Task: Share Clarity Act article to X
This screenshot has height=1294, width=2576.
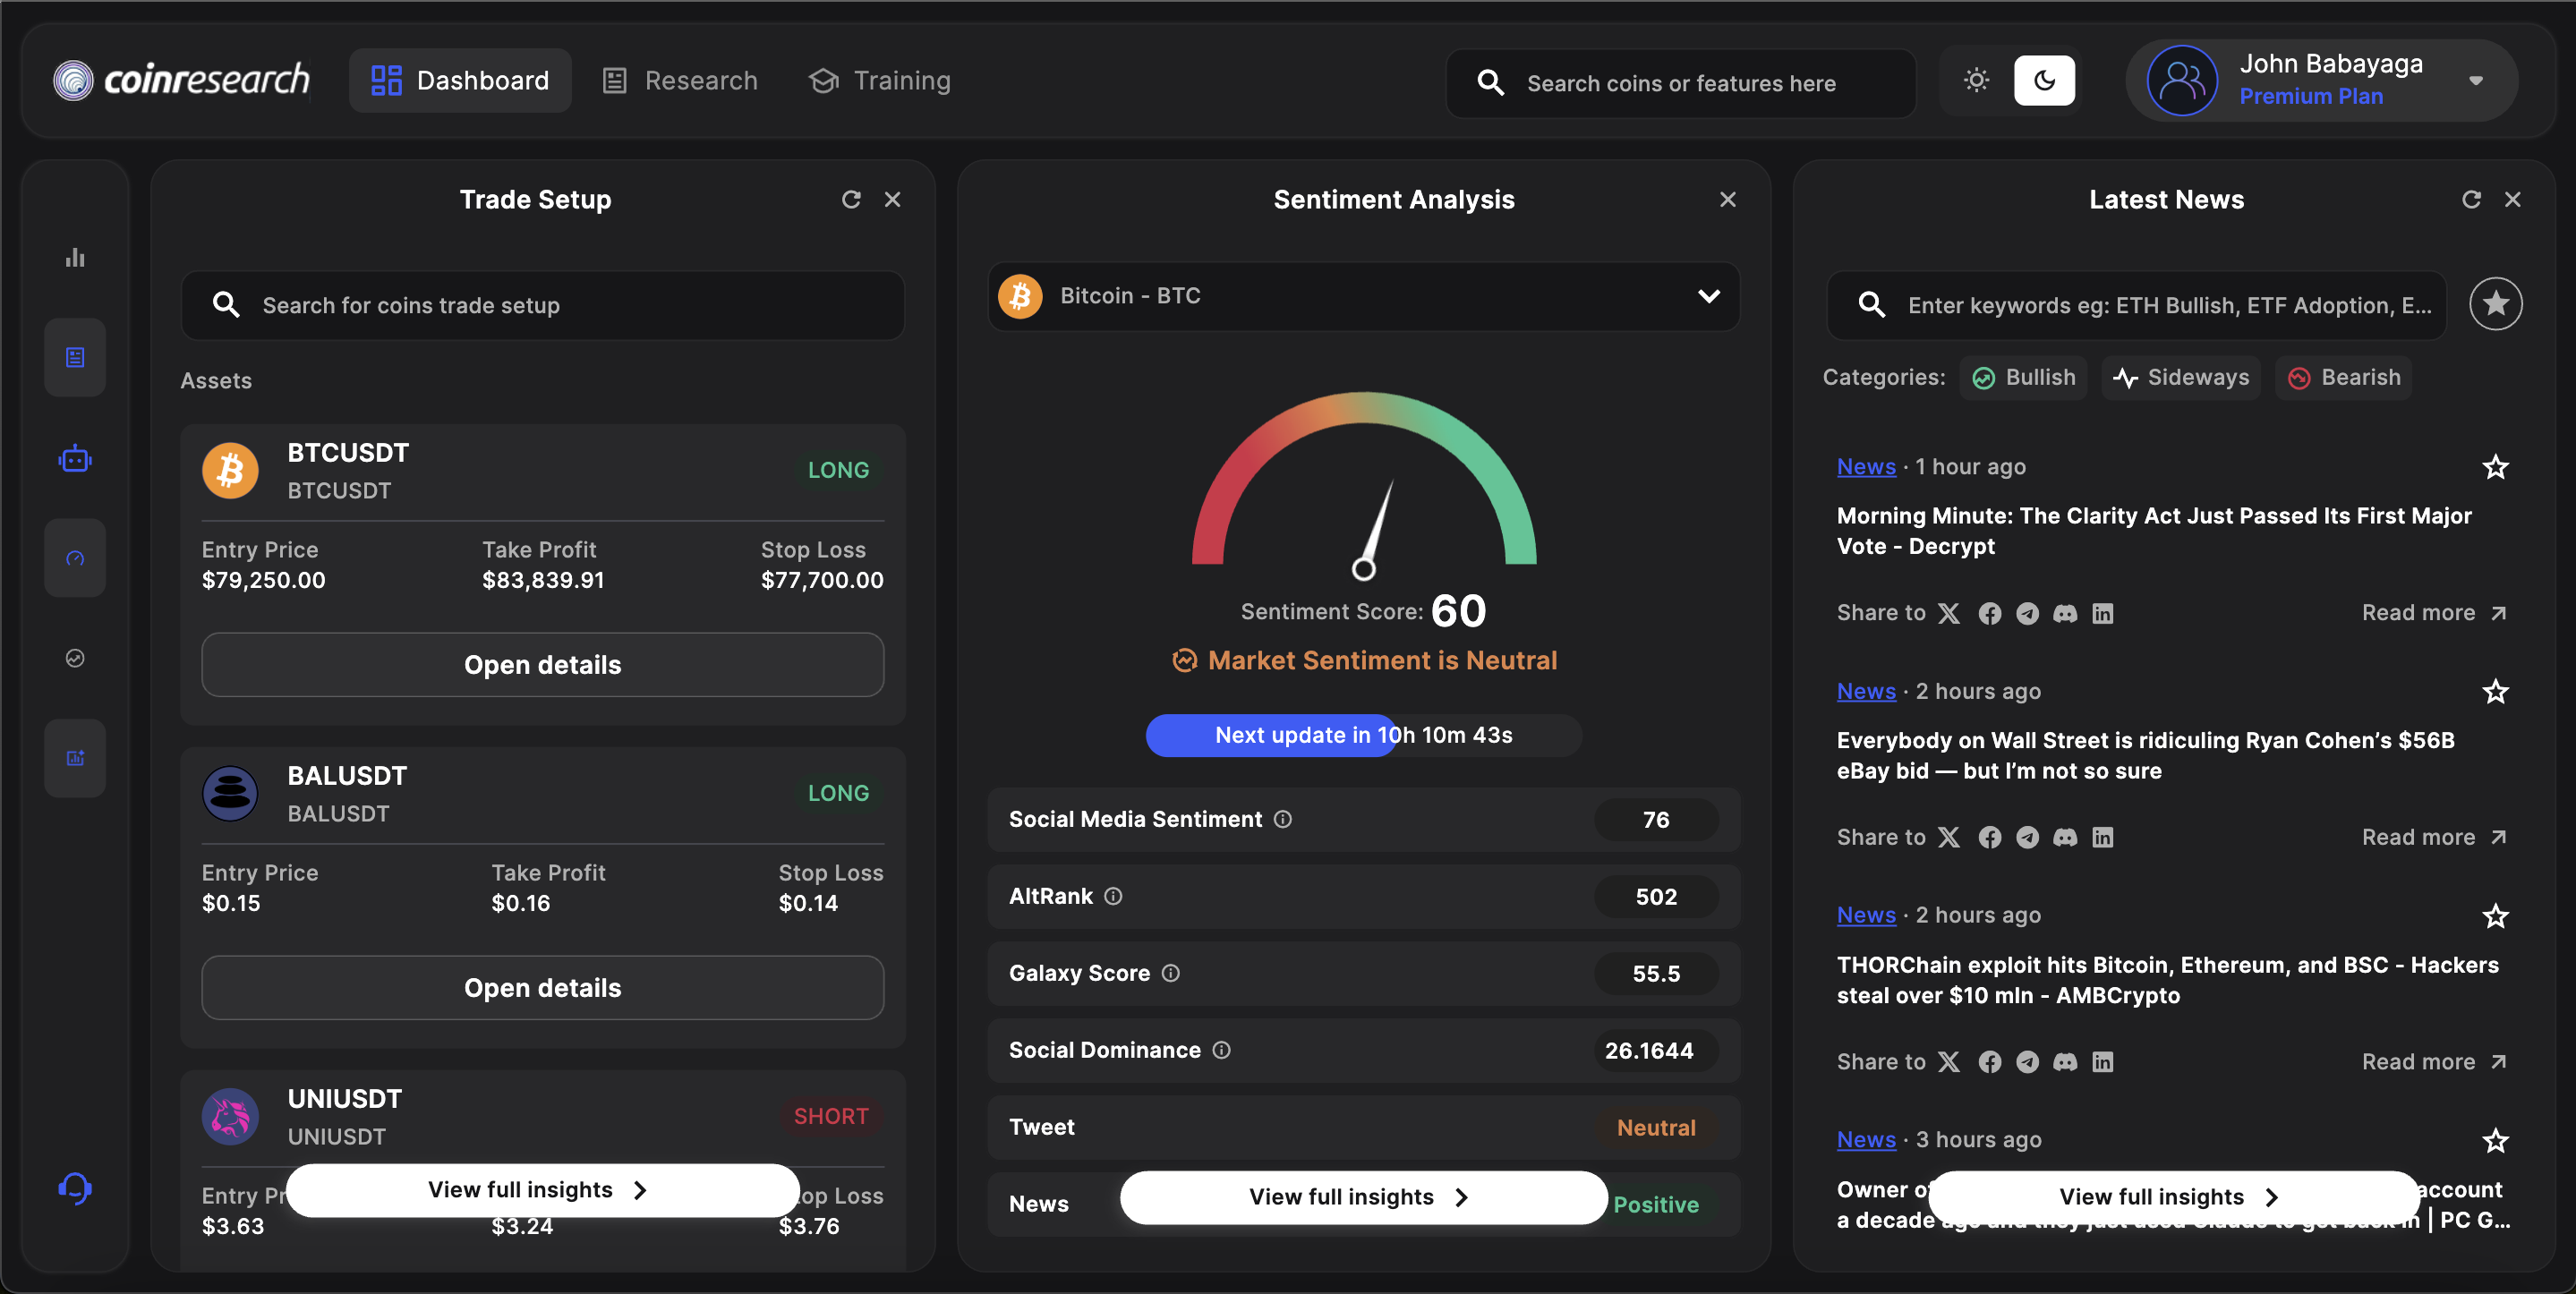Action: coord(1949,613)
